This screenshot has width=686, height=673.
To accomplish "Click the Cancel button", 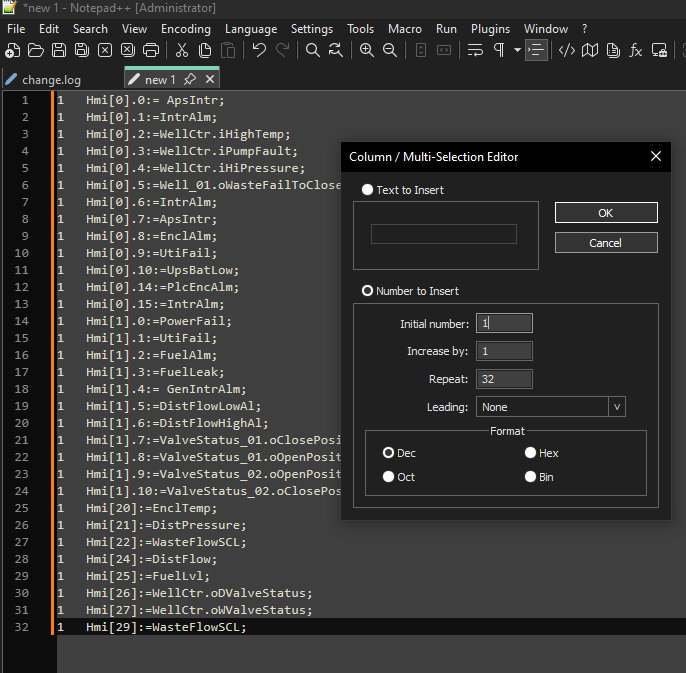I will (x=606, y=243).
